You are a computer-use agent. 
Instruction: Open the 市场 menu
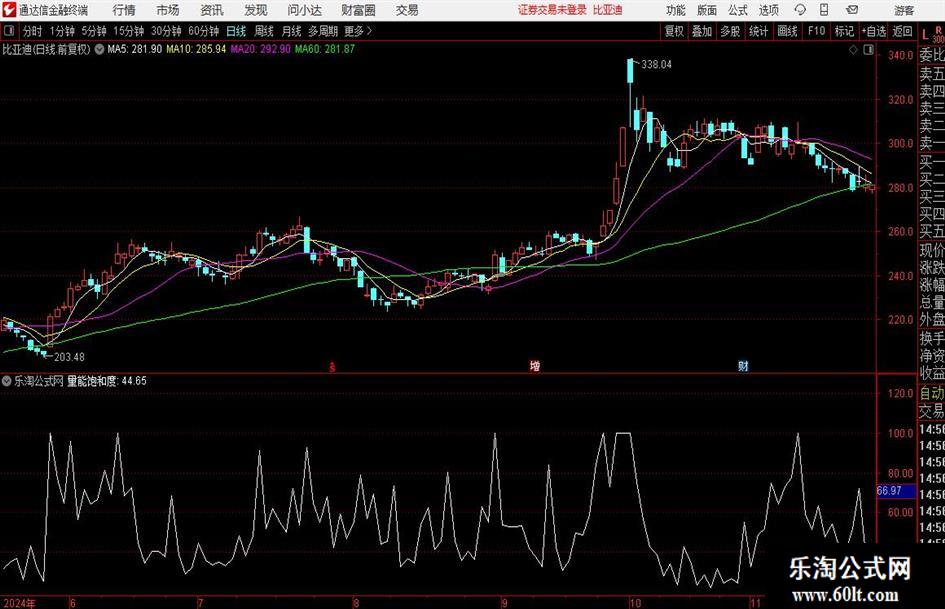click(x=168, y=10)
